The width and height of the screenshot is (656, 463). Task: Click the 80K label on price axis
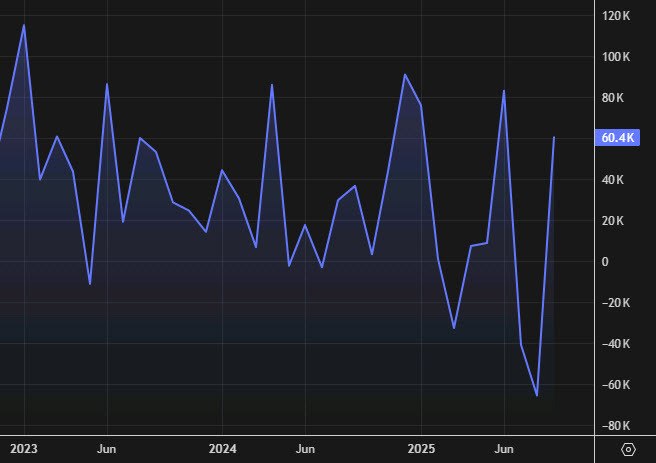(x=617, y=98)
